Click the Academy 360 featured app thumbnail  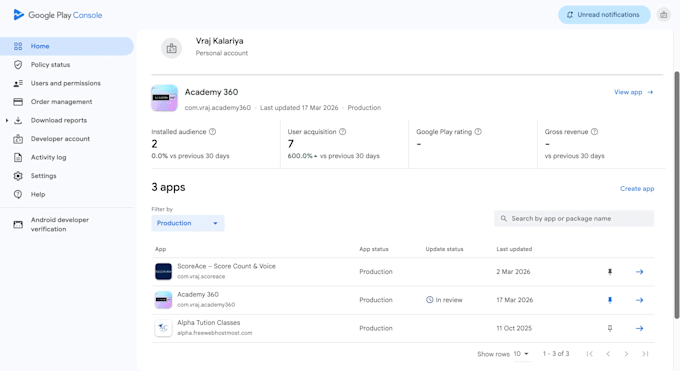point(164,98)
